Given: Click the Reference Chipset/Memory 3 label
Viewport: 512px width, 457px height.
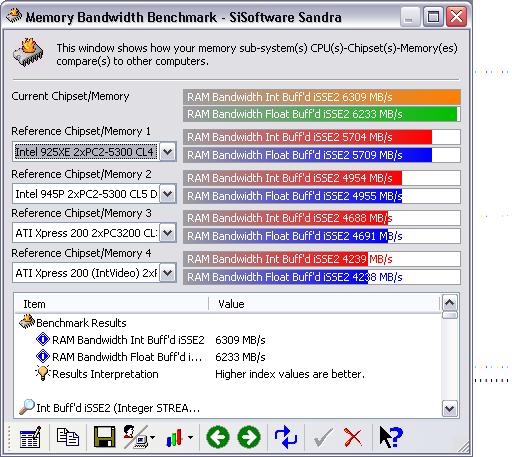Looking at the screenshot, I should (x=81, y=213).
